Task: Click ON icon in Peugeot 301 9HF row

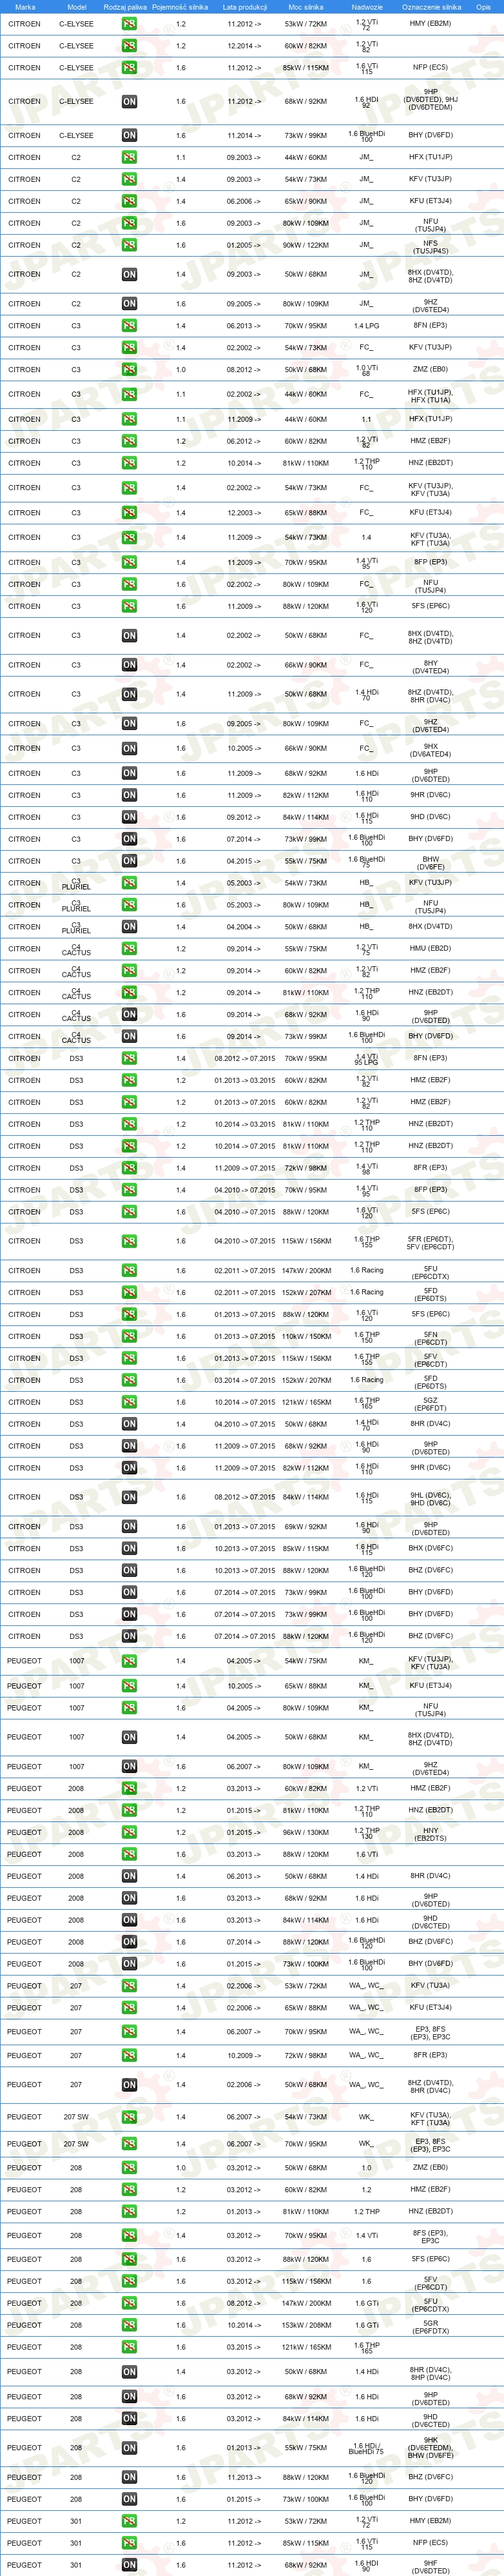Action: pyautogui.click(x=129, y=2564)
